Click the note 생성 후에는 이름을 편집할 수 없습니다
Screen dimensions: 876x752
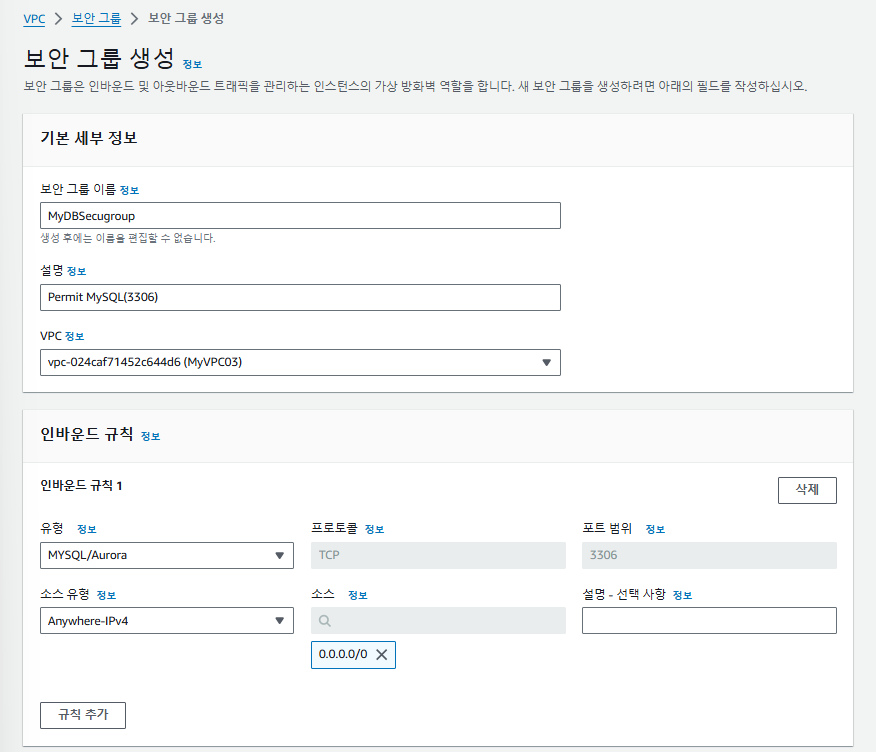(127, 238)
